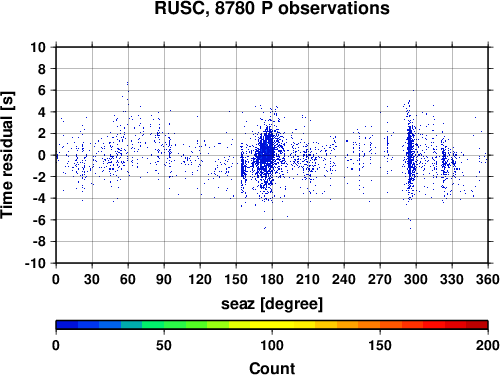This screenshot has width=500, height=375.
Task: Click the 'Count' colorbar label
Action: point(272,368)
